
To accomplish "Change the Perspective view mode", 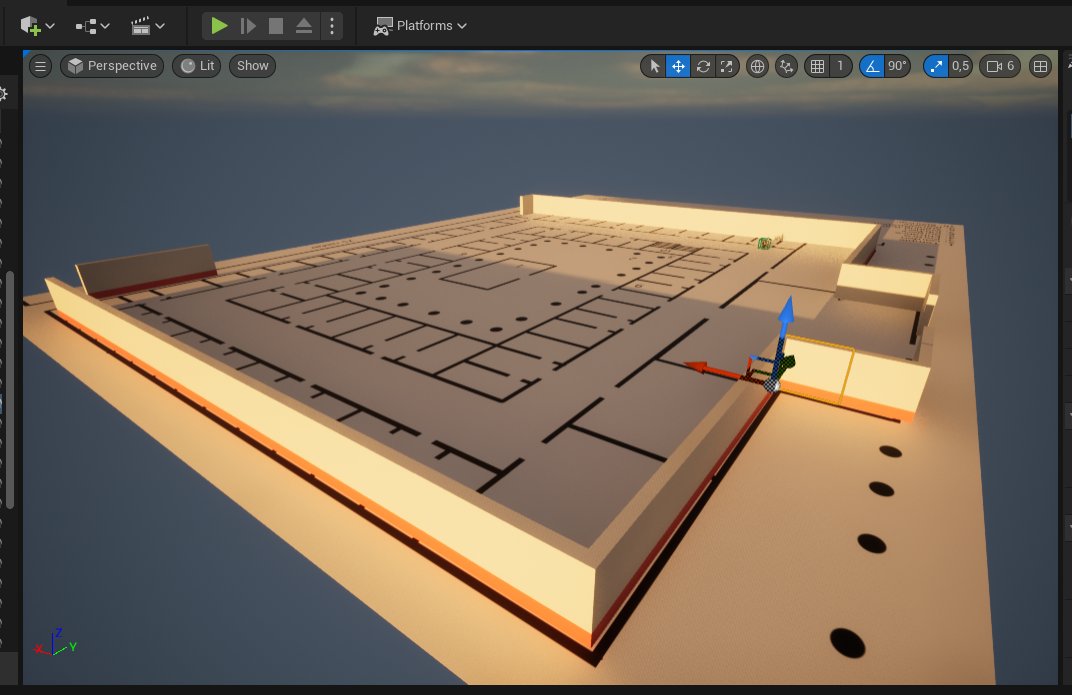I will (112, 66).
